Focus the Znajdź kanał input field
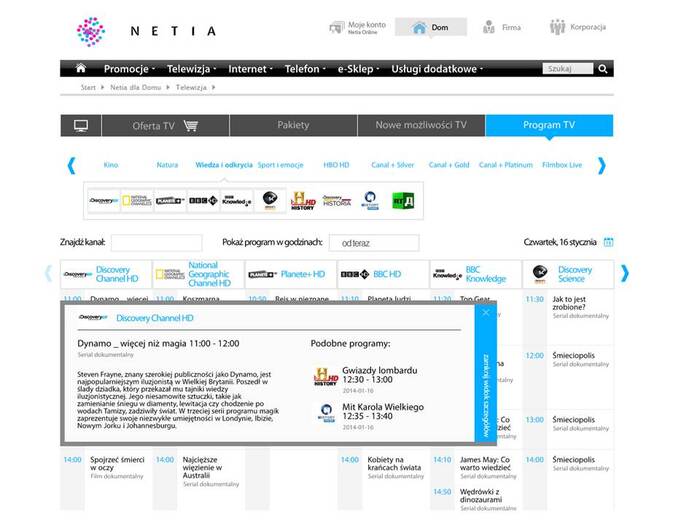Screen dimensions: 700x525 tap(156, 243)
